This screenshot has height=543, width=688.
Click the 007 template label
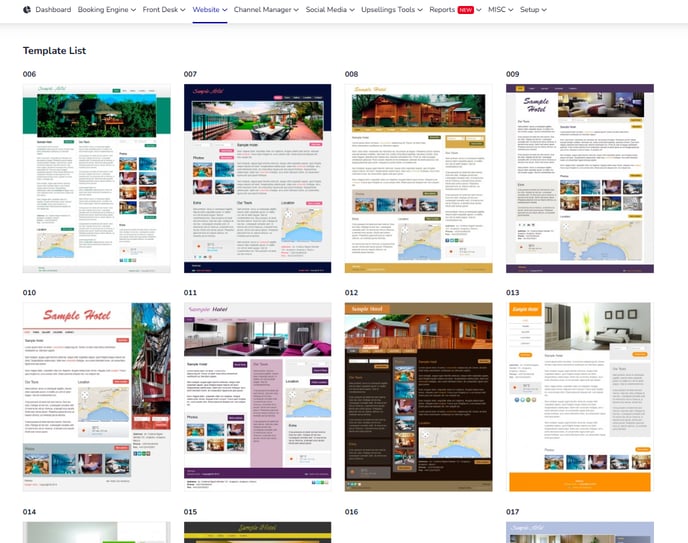coord(190,74)
